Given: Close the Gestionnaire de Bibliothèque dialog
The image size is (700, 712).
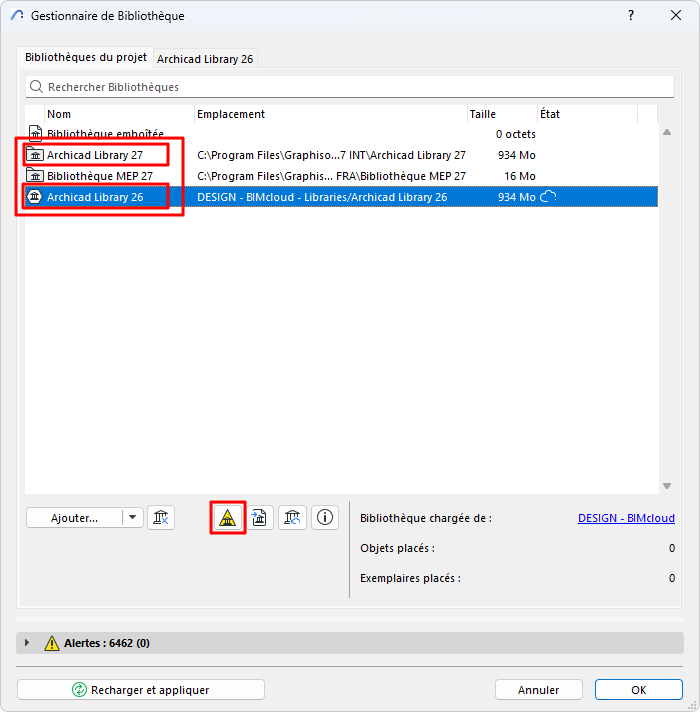Looking at the screenshot, I should [676, 15].
